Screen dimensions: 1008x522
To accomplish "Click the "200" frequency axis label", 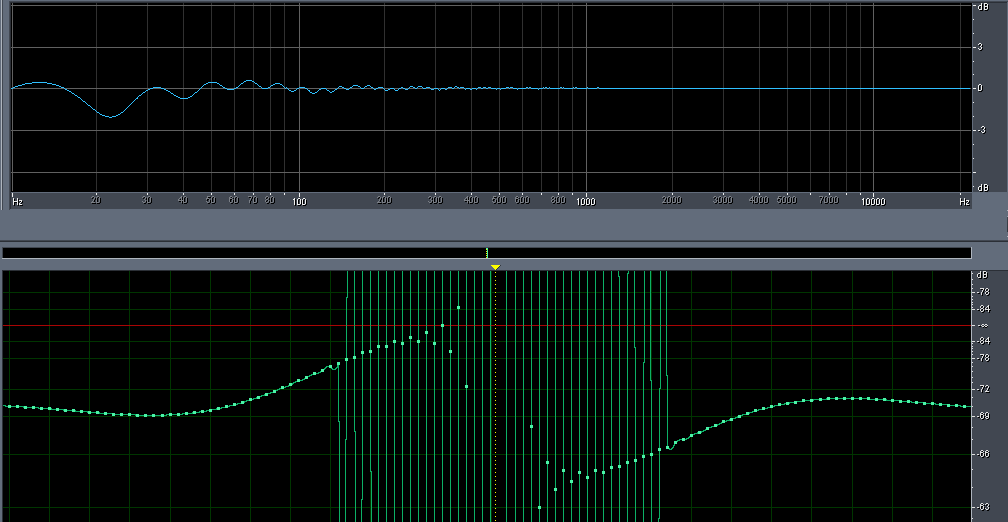I will coord(384,200).
